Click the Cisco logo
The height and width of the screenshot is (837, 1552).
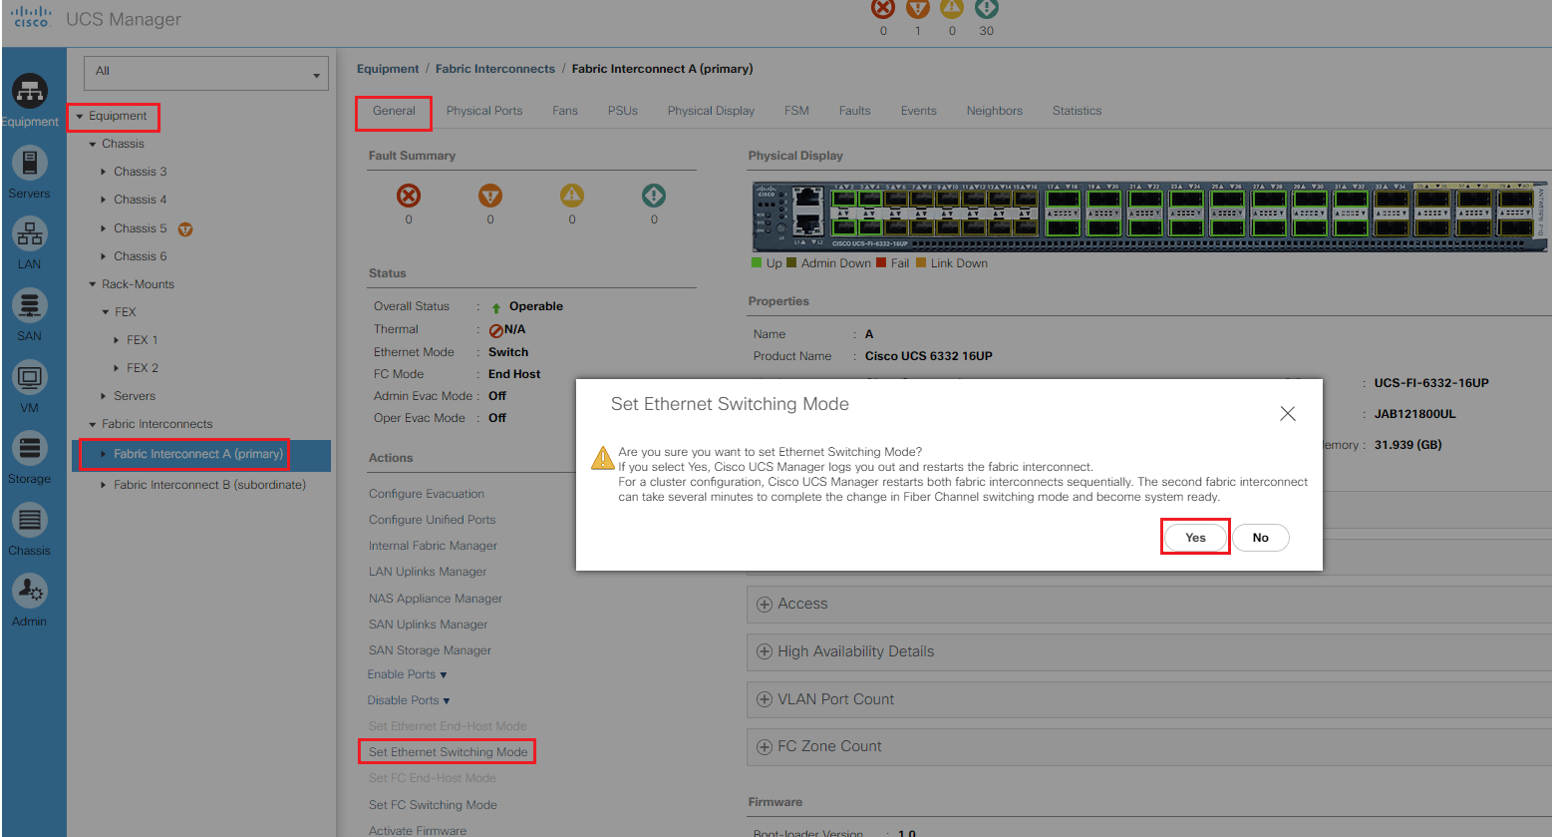(x=30, y=18)
